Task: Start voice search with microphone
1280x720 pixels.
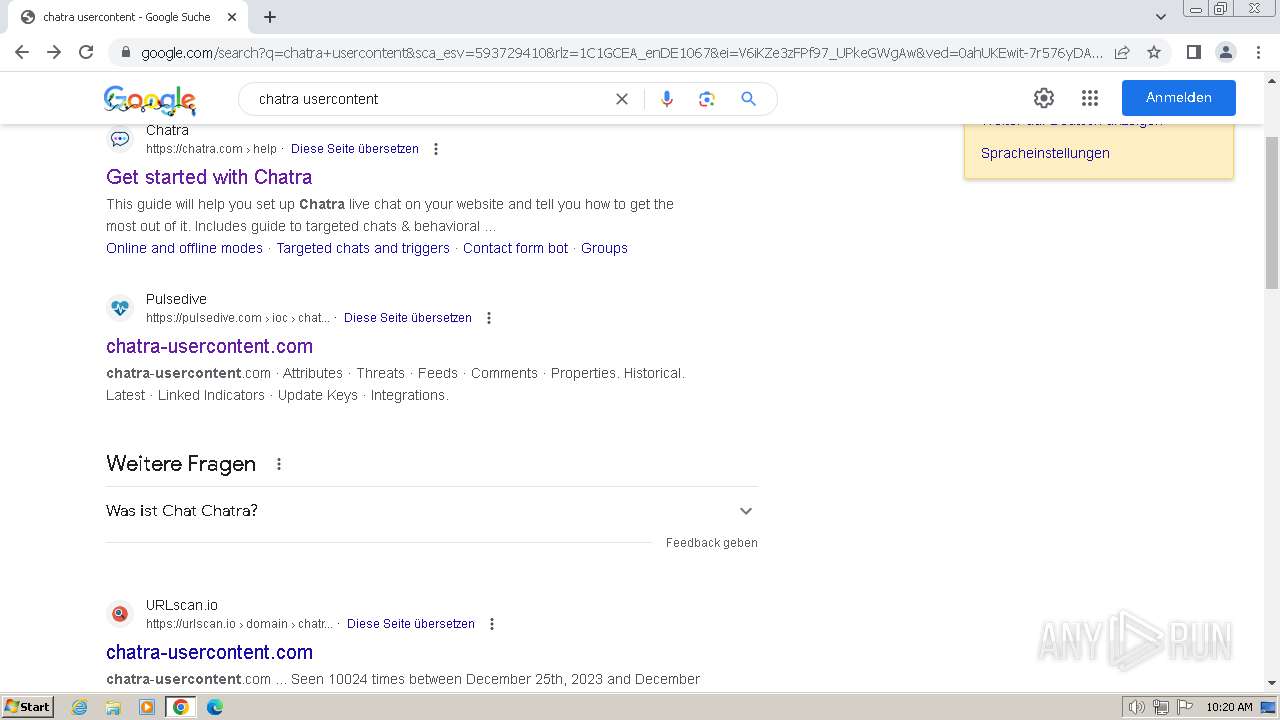Action: (x=667, y=99)
